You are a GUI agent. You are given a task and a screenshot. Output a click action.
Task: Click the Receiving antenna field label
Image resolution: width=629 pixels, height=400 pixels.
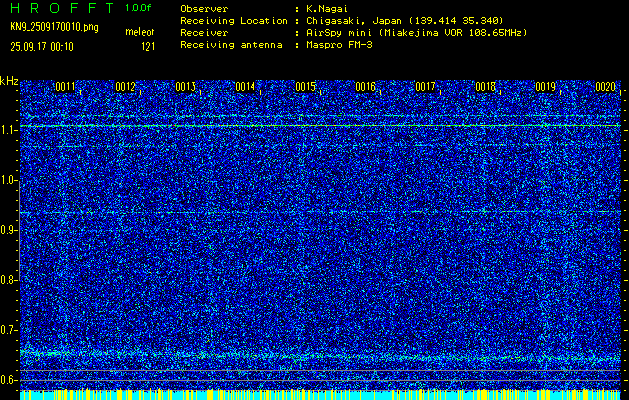click(x=231, y=45)
